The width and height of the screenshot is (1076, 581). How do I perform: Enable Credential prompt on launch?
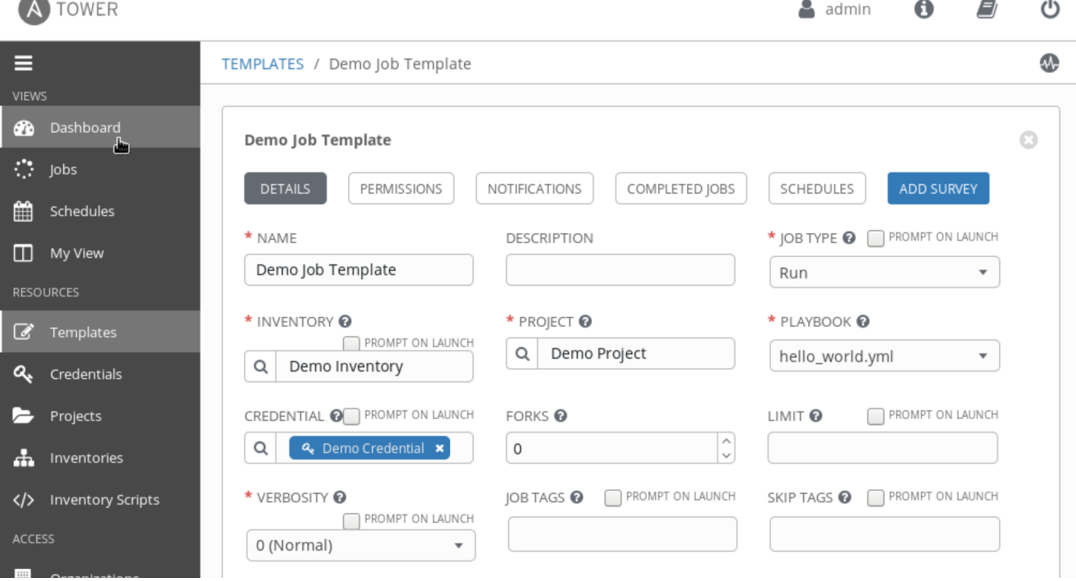(x=351, y=416)
